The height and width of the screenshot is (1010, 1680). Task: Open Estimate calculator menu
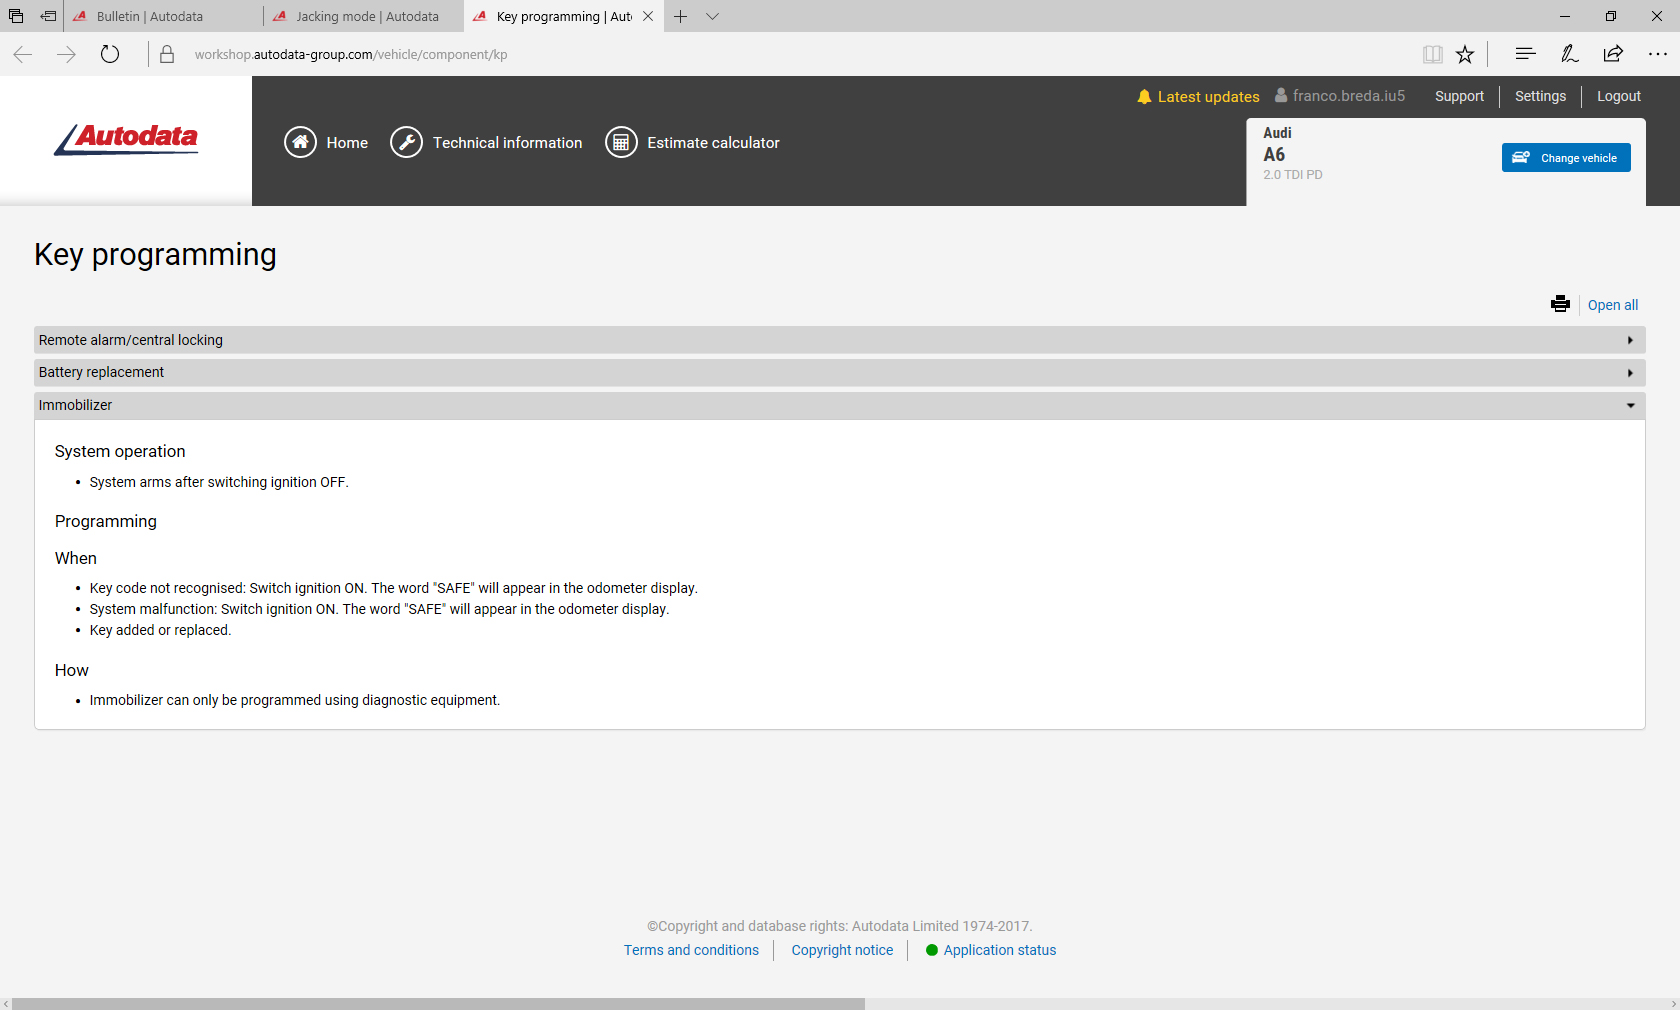[x=692, y=142]
